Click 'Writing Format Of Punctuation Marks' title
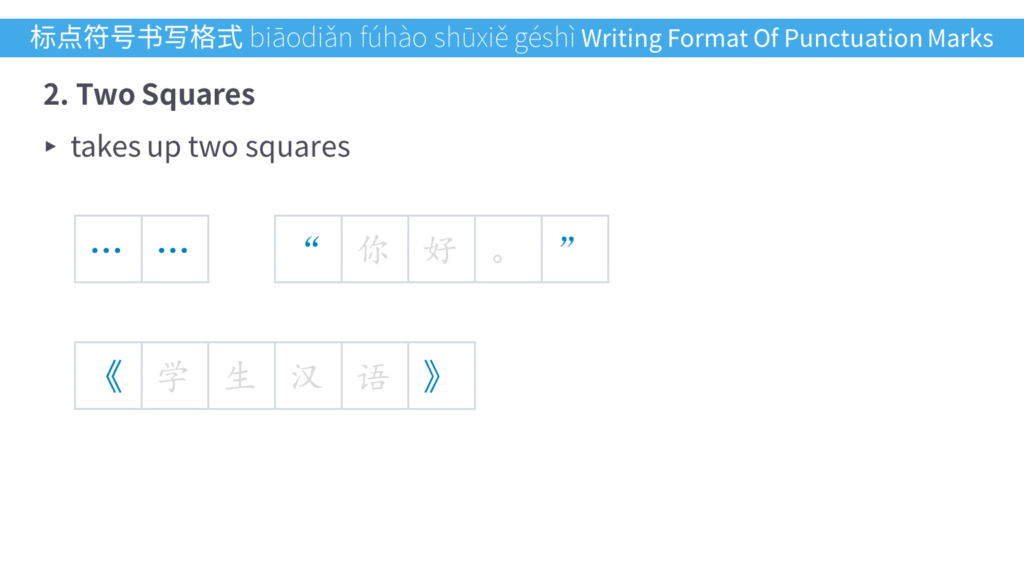 coord(787,39)
